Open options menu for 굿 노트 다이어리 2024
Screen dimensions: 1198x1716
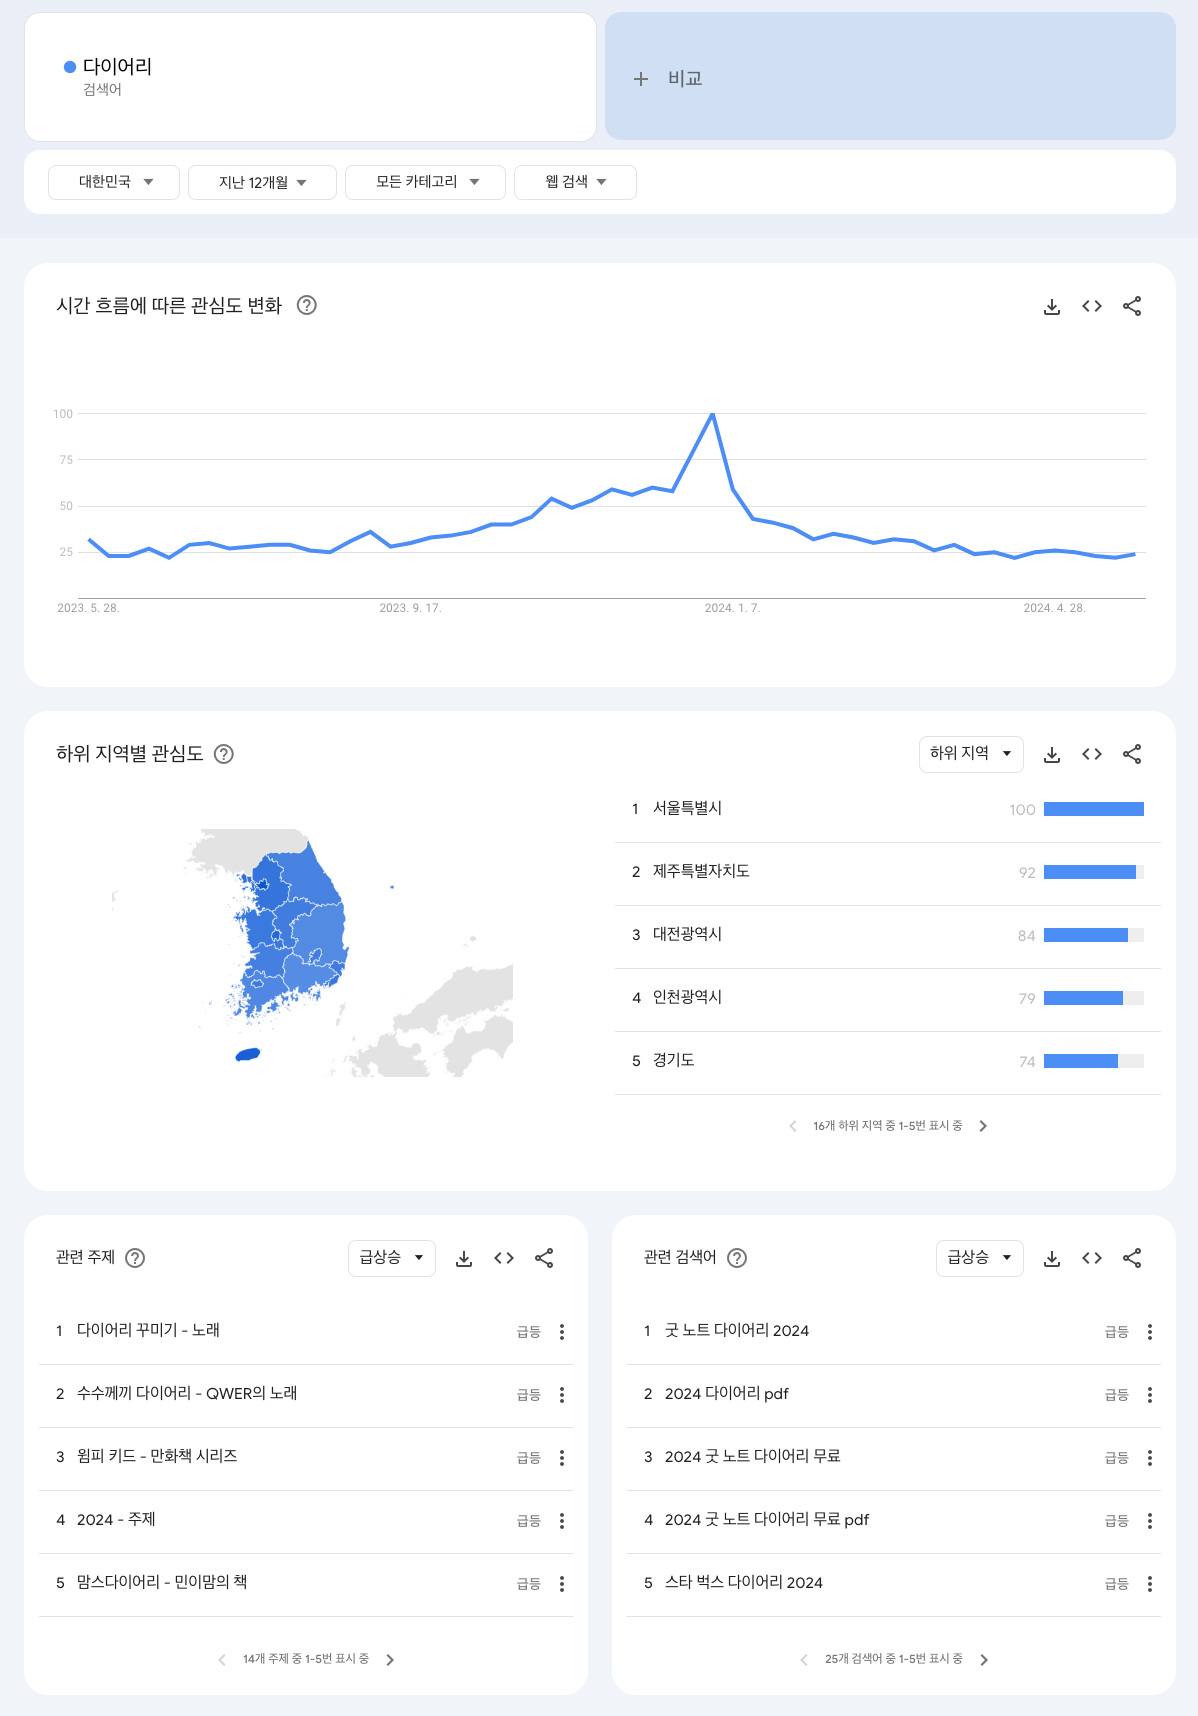pyautogui.click(x=1149, y=1331)
